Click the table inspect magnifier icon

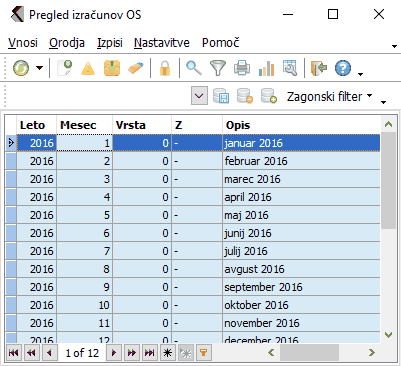pos(290,68)
